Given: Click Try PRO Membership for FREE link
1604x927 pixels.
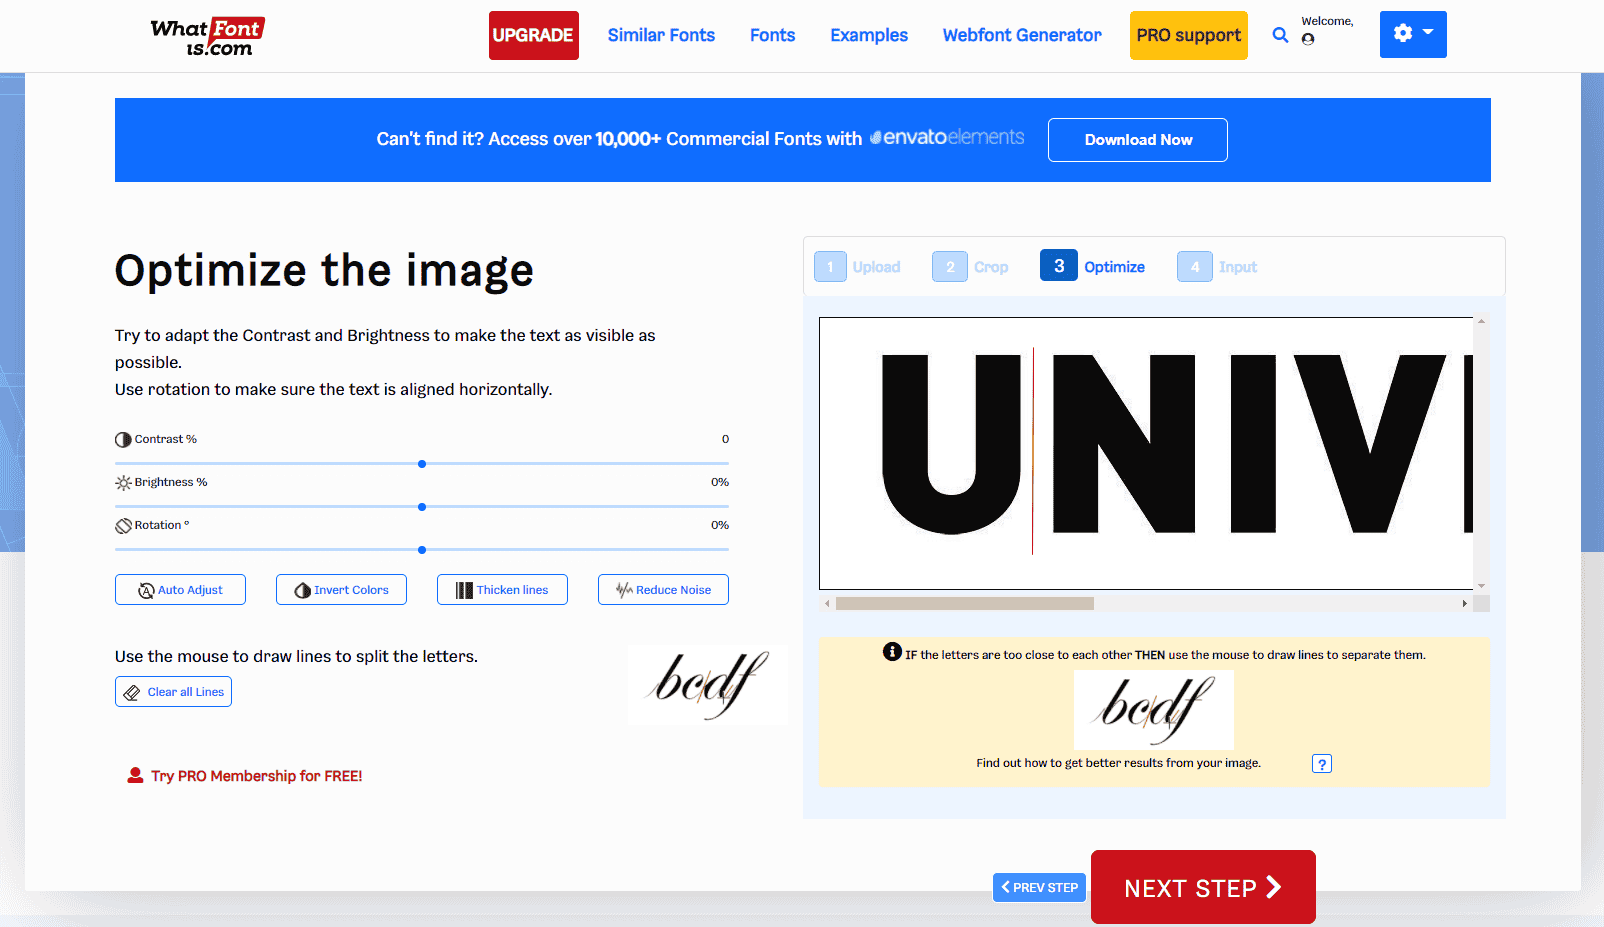Looking at the screenshot, I should coord(245,776).
